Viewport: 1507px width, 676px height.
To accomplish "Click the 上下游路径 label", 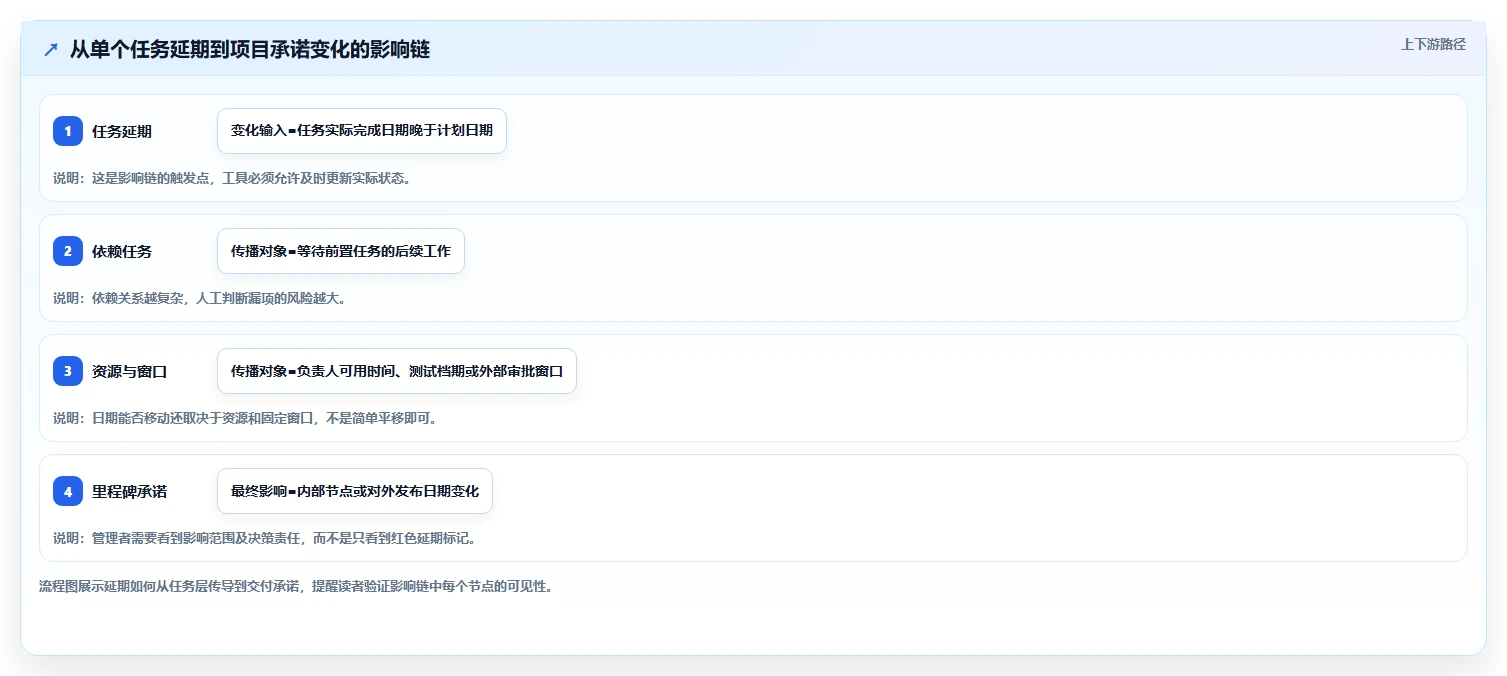I will [x=1433, y=44].
